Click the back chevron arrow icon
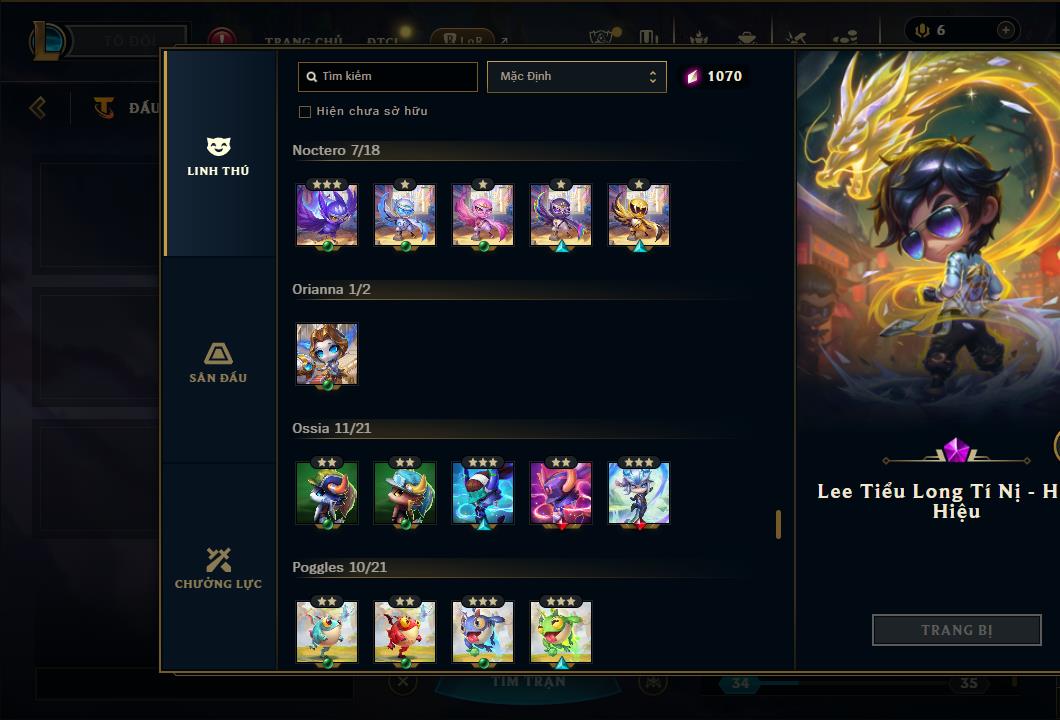 [x=38, y=107]
